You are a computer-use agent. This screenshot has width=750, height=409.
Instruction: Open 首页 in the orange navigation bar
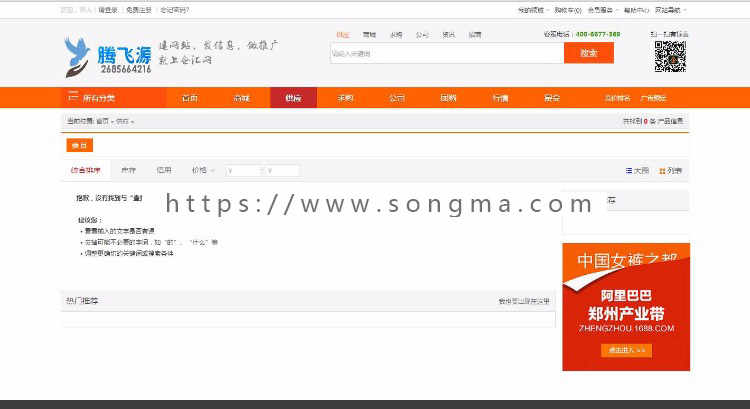(190, 98)
